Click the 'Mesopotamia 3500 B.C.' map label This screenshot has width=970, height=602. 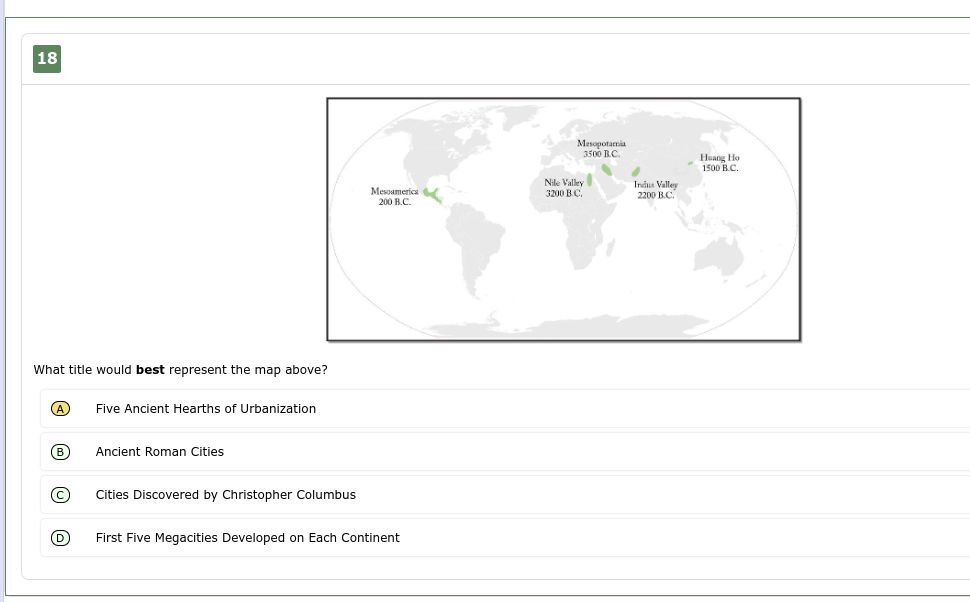click(601, 149)
